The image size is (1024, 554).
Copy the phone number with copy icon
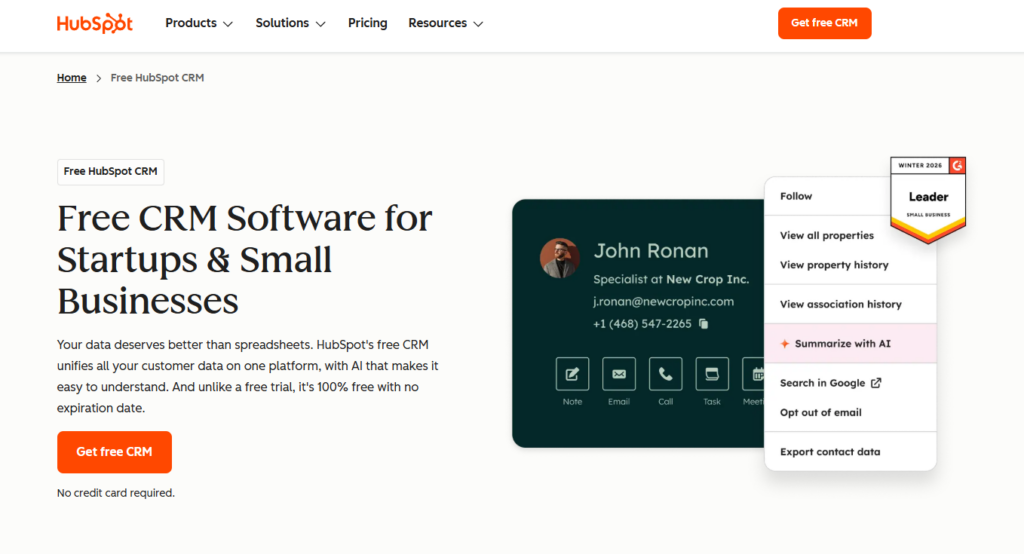703,323
